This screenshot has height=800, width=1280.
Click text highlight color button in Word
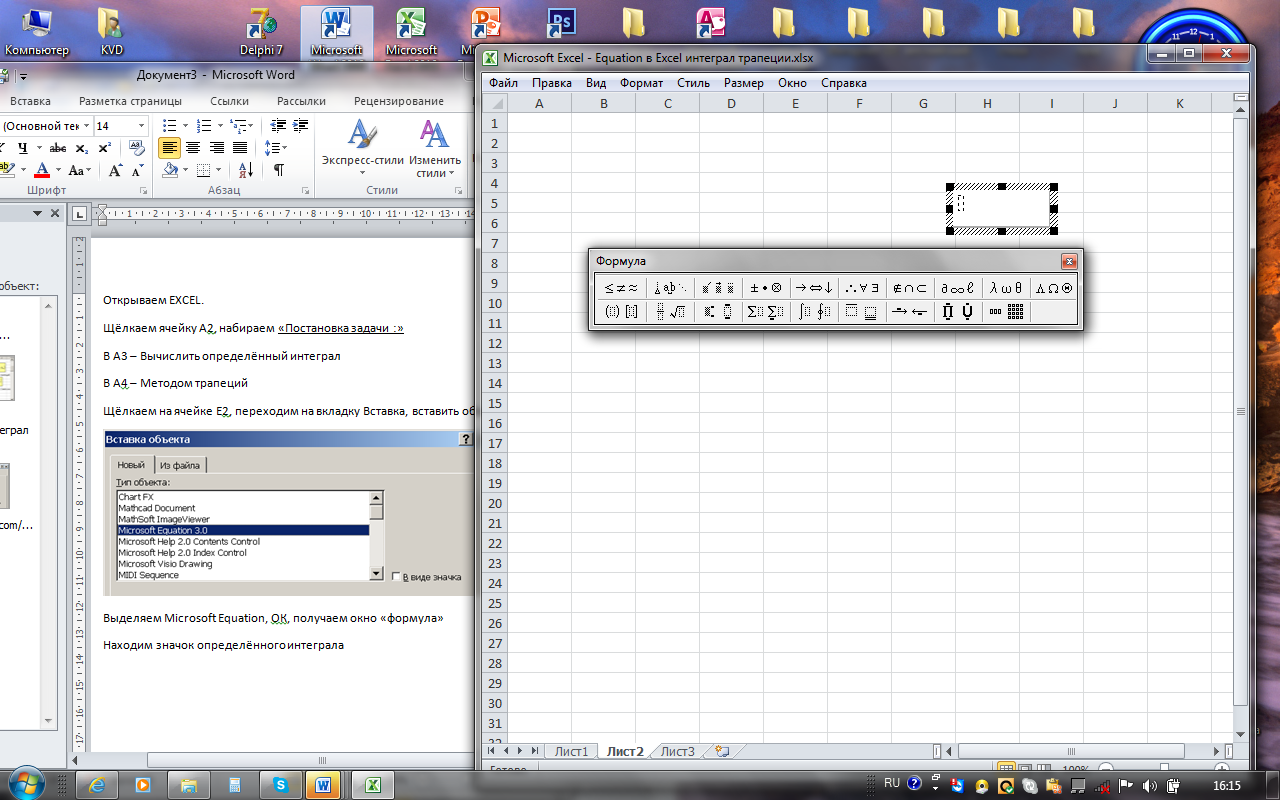coord(7,170)
